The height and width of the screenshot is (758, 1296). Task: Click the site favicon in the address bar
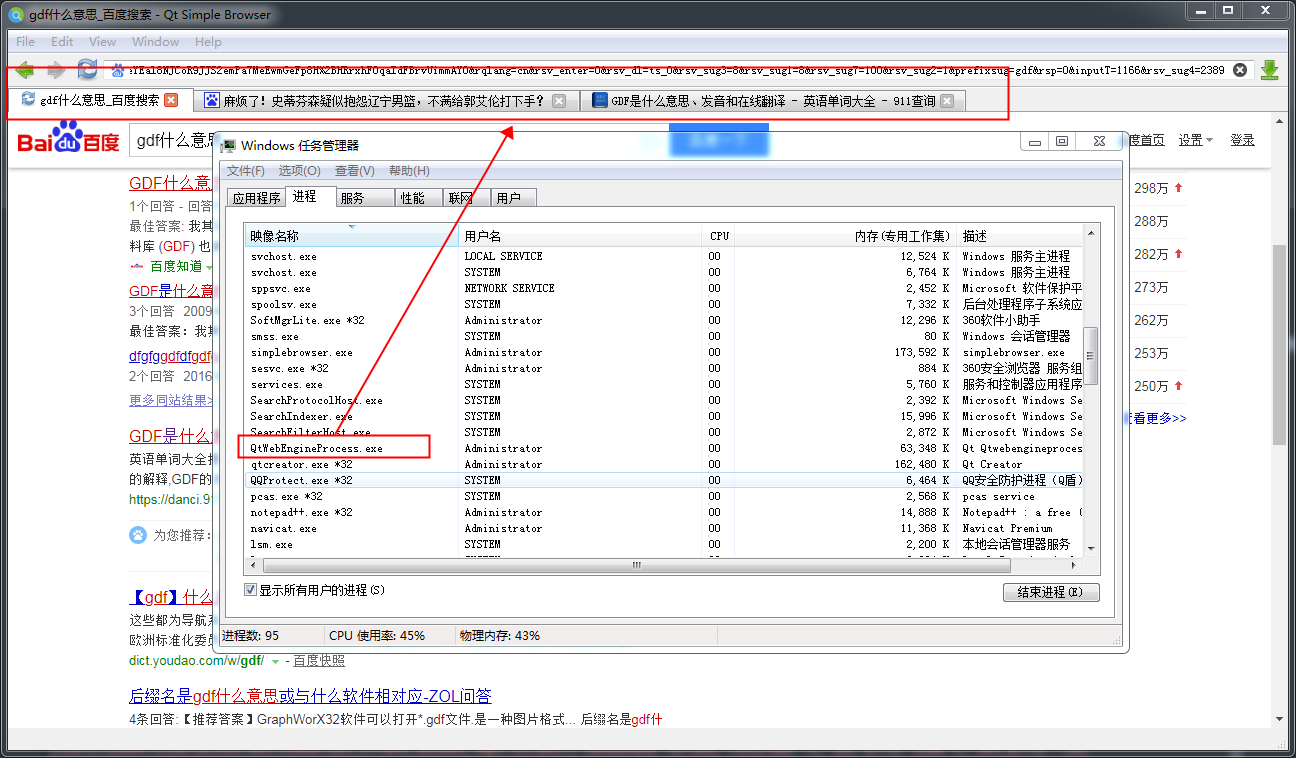click(118, 70)
